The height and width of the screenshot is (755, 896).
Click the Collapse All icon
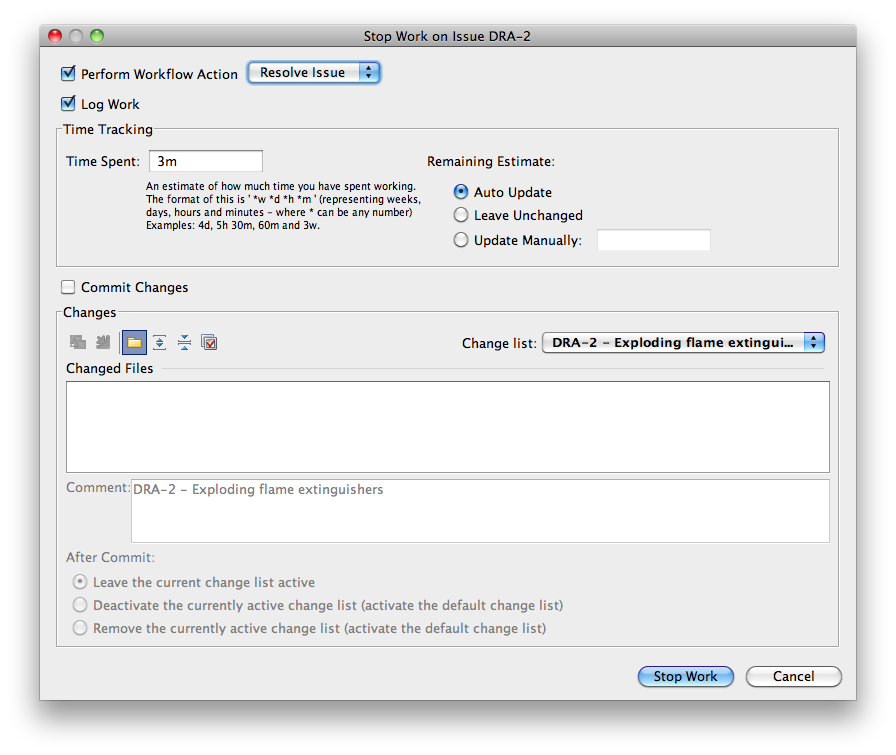[x=184, y=343]
